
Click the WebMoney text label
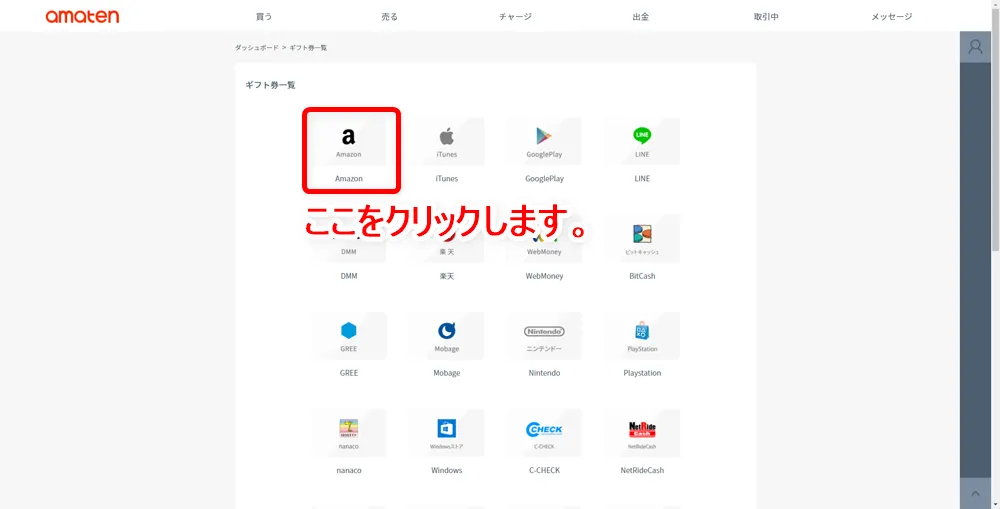click(544, 276)
